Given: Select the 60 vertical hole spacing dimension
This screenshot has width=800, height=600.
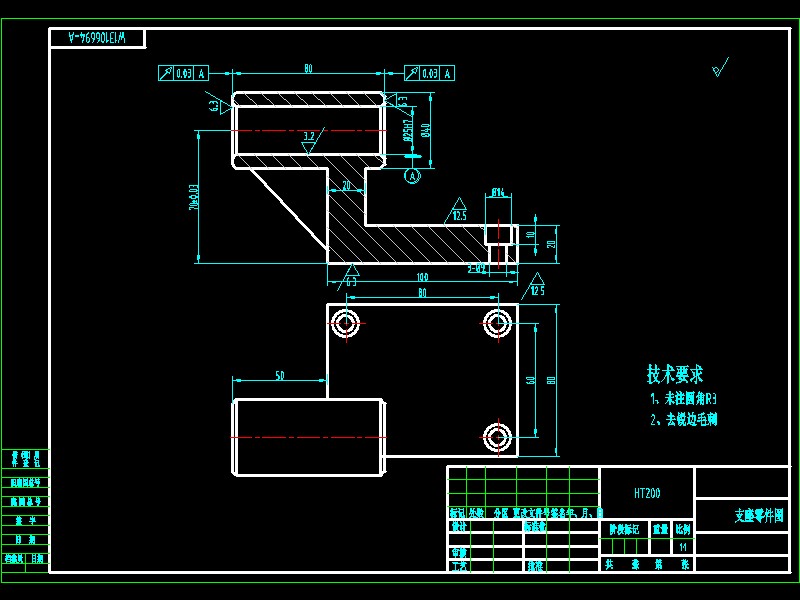Looking at the screenshot, I should click(531, 380).
